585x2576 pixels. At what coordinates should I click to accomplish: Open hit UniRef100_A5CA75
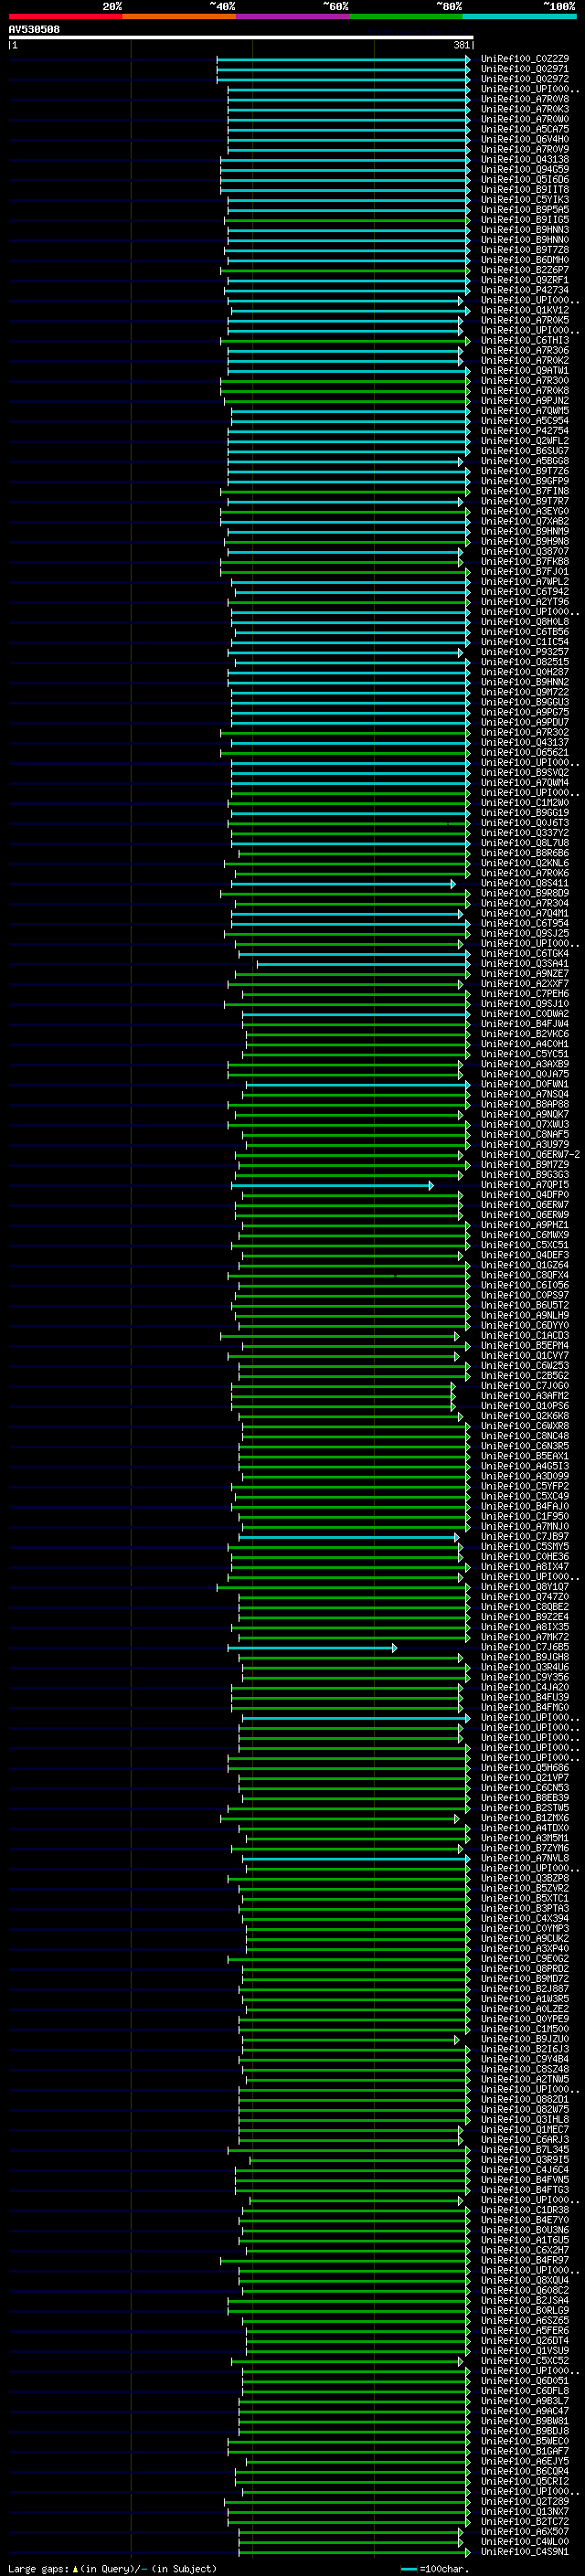pyautogui.click(x=524, y=129)
